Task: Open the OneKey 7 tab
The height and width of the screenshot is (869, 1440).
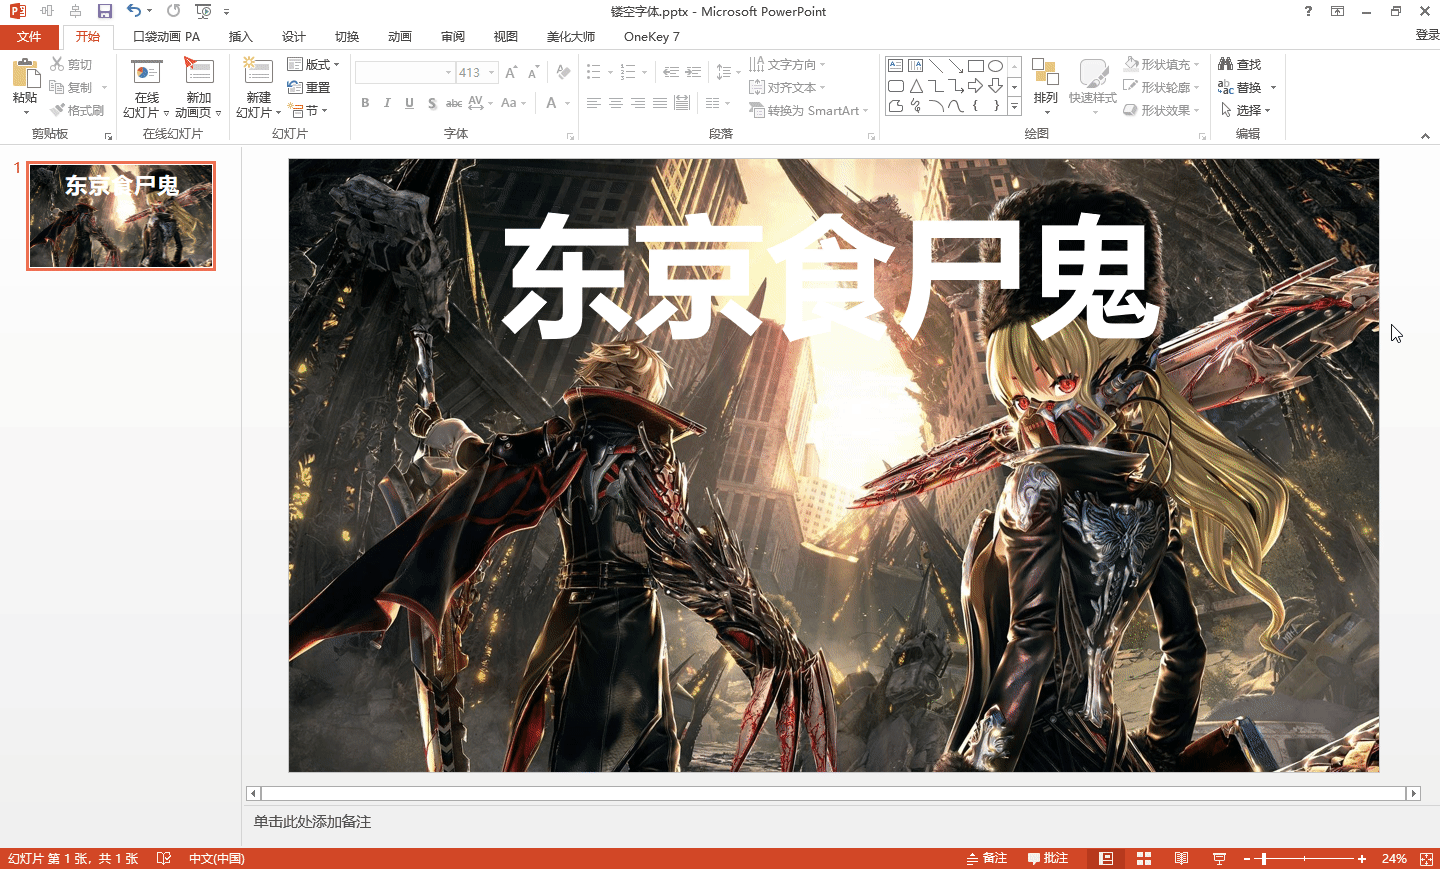Action: (x=652, y=37)
